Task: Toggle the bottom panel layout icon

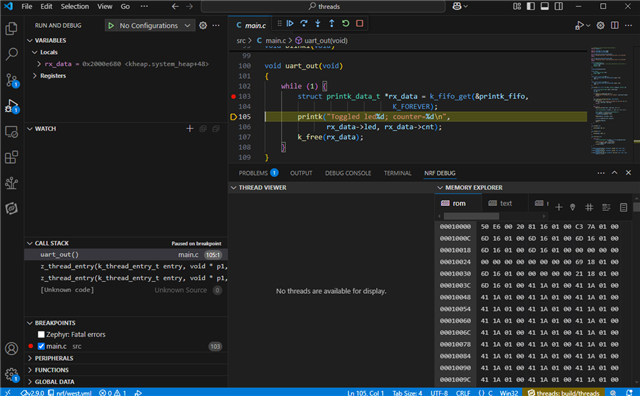Action: [544, 6]
